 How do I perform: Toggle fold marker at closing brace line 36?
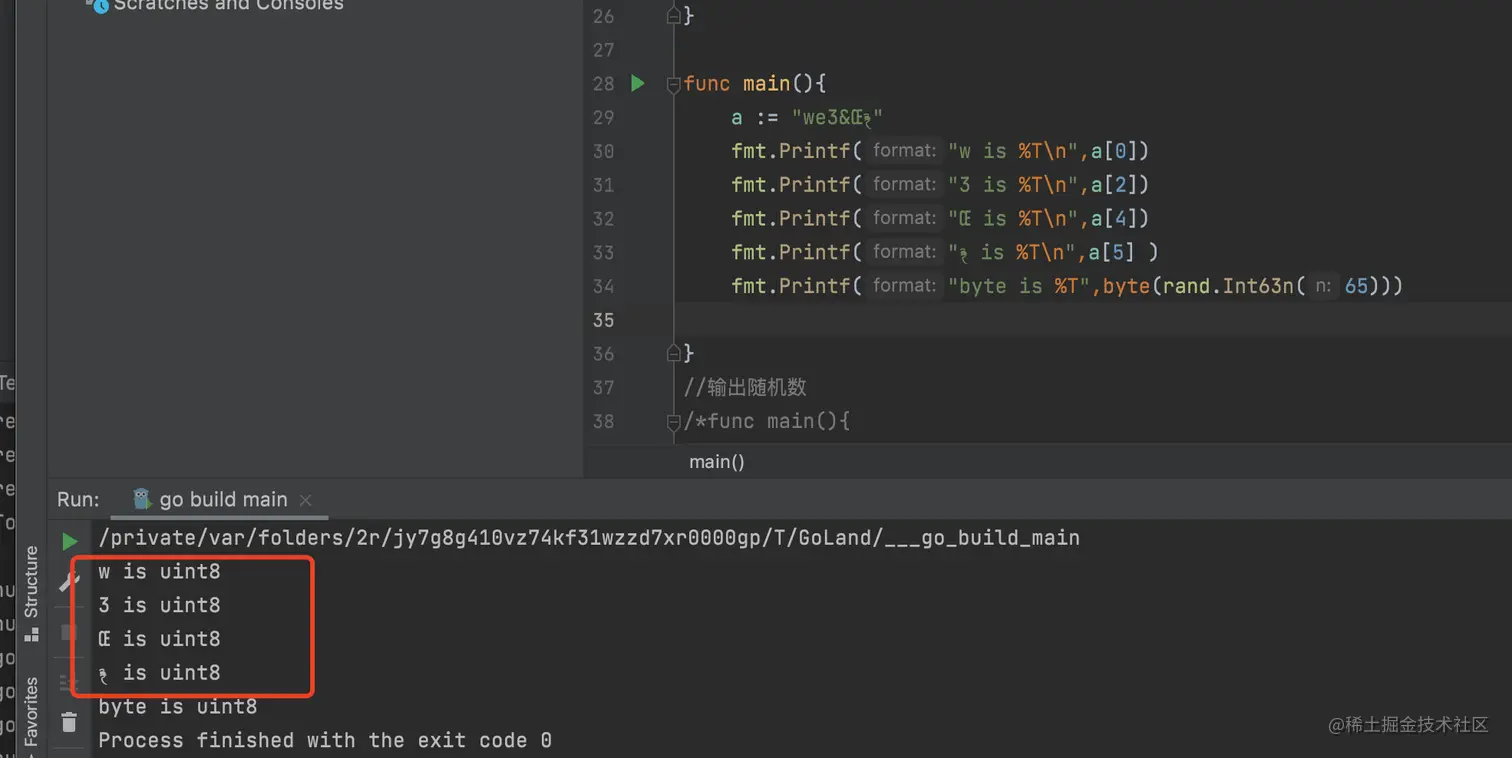(674, 353)
